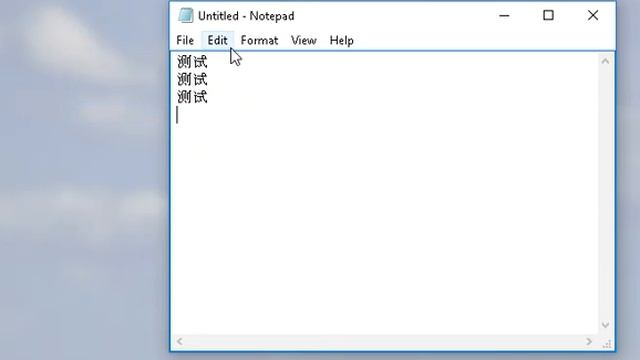The width and height of the screenshot is (640, 360).
Task: Open the File menu
Action: tap(185, 40)
